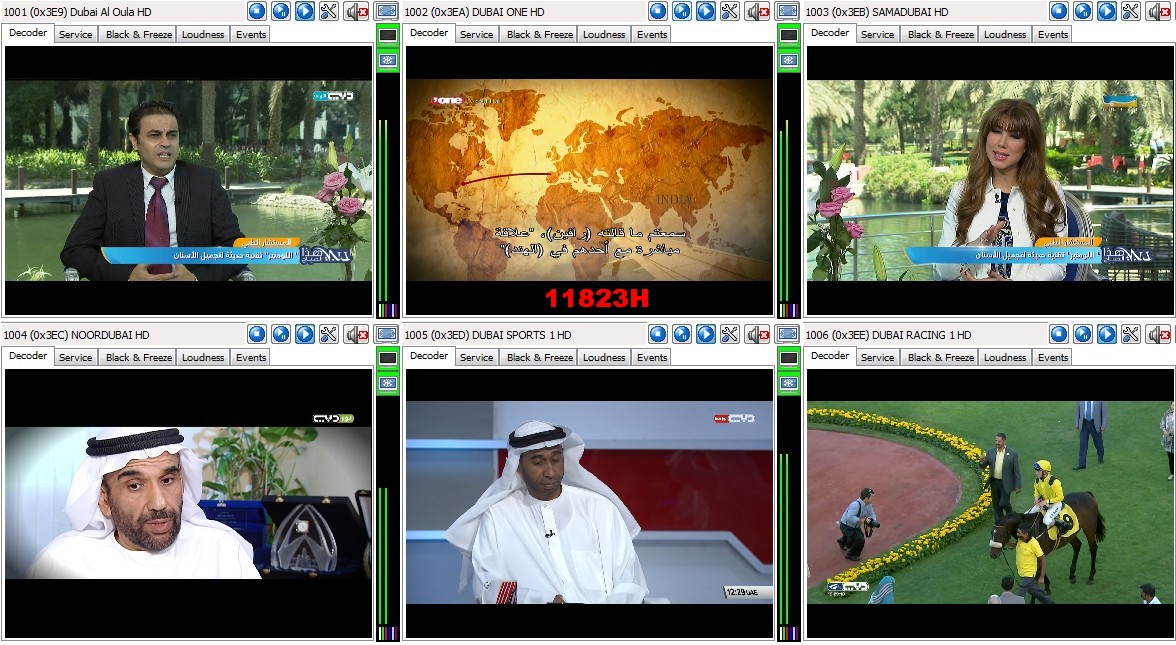Start playback for DUBAI SPORTS 1 HD
The width and height of the screenshot is (1176, 645).
[706, 334]
